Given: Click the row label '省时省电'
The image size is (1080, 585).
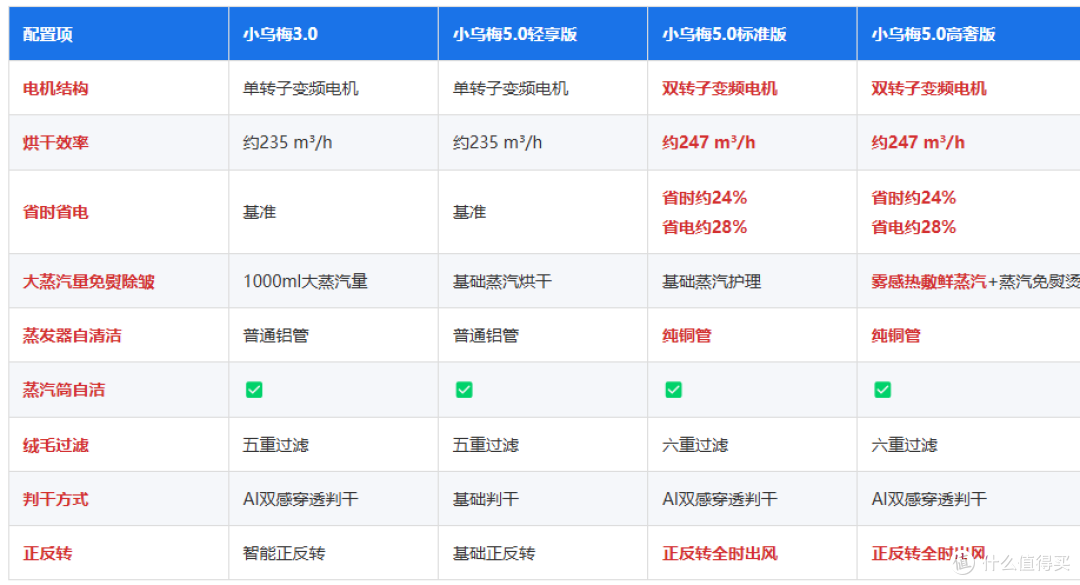Looking at the screenshot, I should pyautogui.click(x=56, y=212).
